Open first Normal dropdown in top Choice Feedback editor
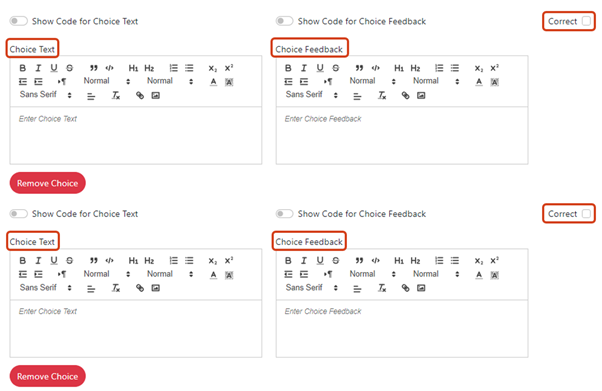The image size is (602, 391). pos(373,81)
